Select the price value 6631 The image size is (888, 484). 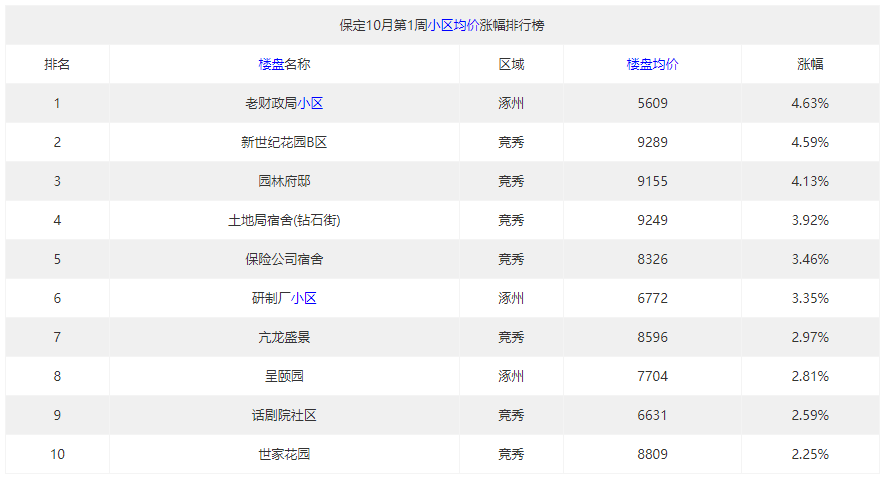click(x=652, y=416)
